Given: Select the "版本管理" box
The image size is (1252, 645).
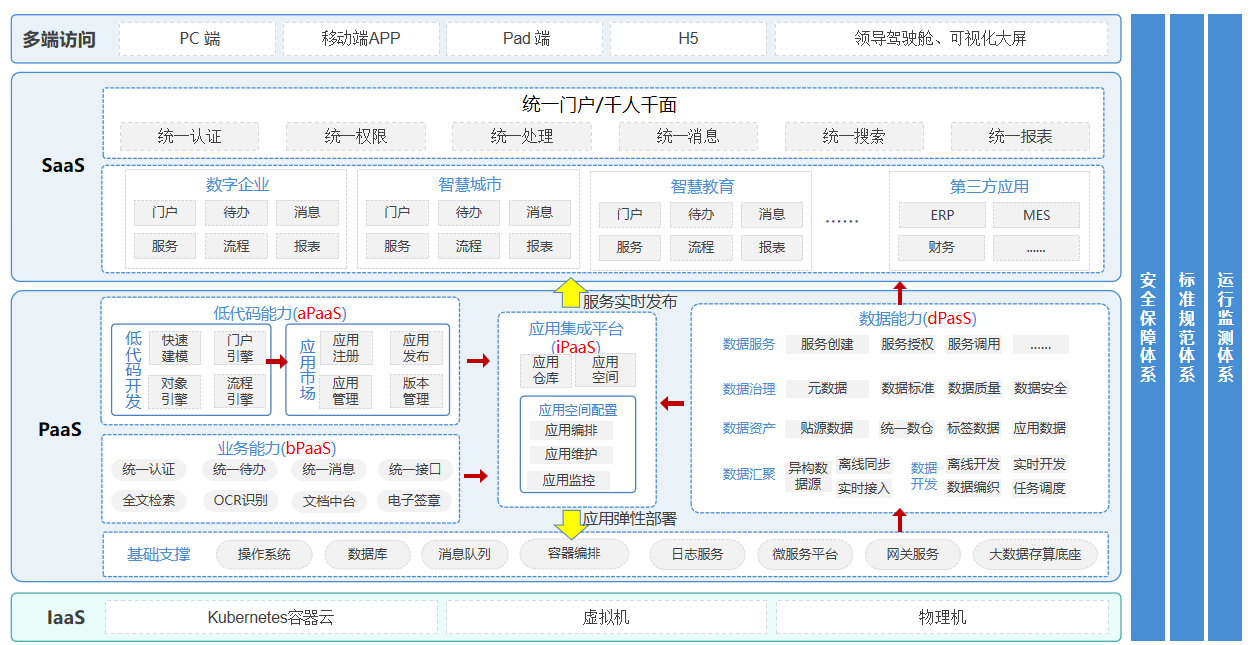Looking at the screenshot, I should click(416, 391).
